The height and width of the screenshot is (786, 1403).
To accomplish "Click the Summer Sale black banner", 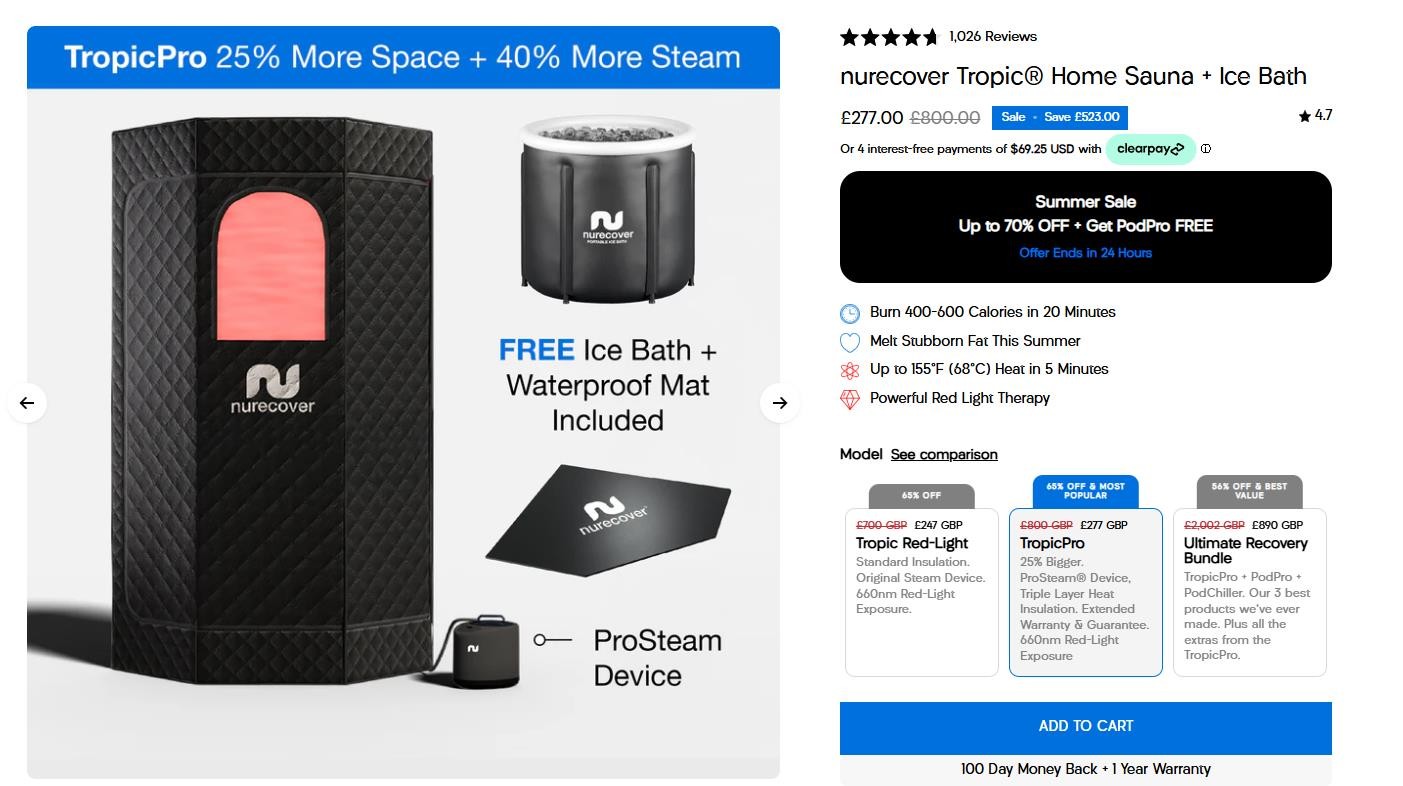I will coord(1086,227).
